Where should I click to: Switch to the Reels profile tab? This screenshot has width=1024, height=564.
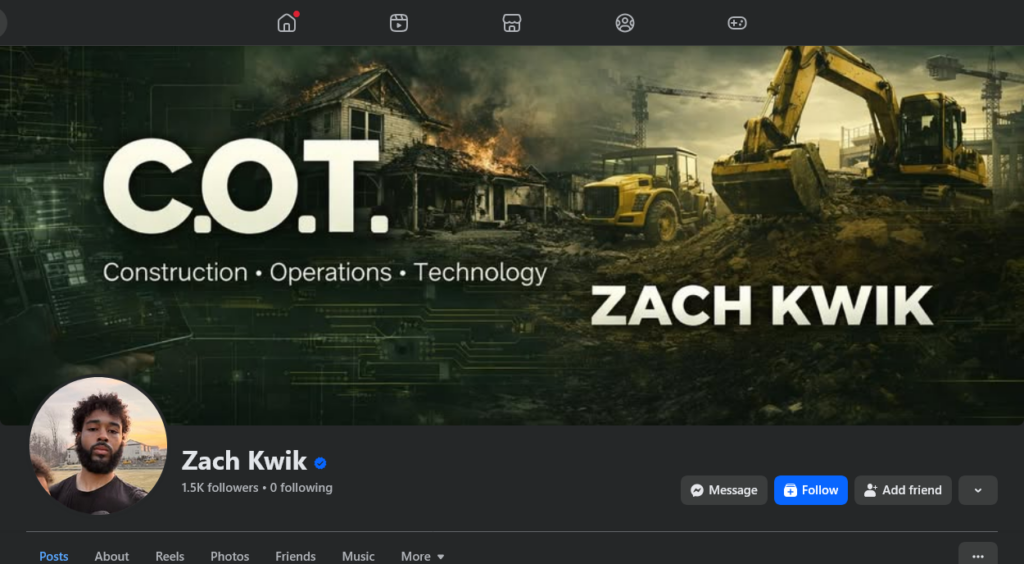pos(170,556)
